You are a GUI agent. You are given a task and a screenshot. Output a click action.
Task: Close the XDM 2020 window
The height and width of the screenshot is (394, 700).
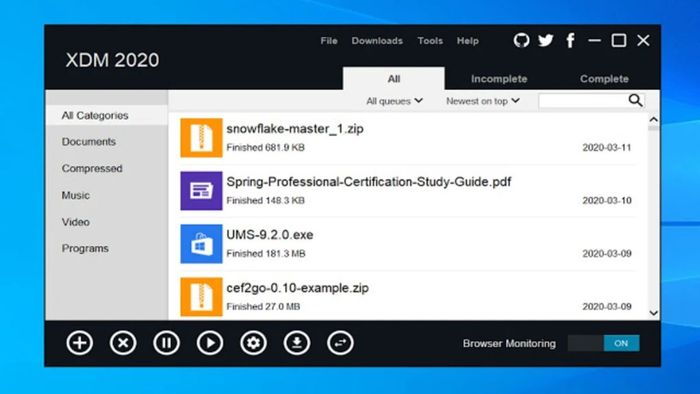(643, 41)
